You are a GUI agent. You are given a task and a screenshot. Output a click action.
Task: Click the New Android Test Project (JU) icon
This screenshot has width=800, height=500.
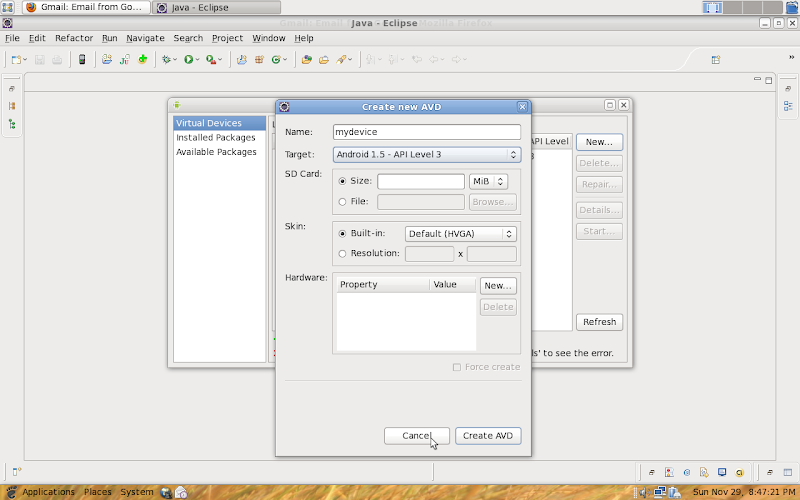coord(124,59)
